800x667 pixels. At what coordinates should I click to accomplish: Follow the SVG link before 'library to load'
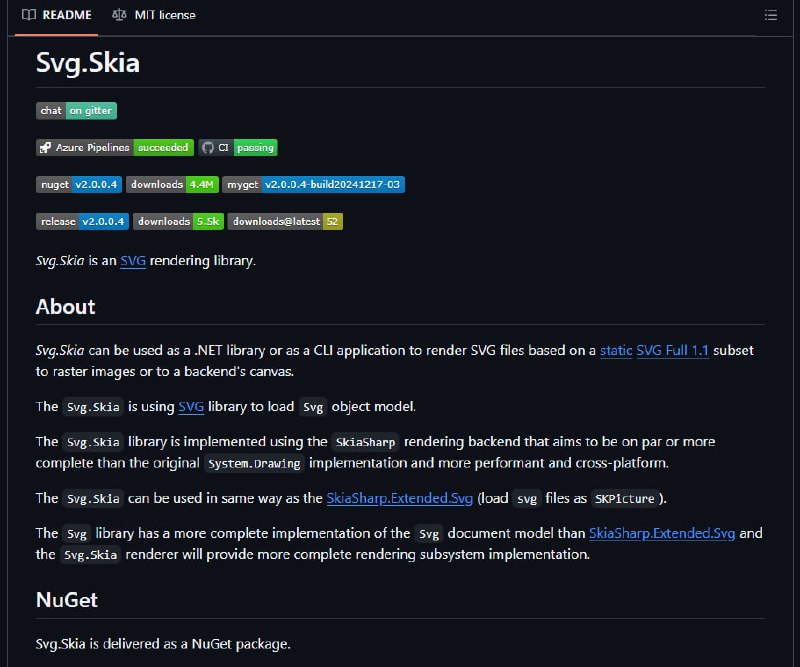click(191, 407)
